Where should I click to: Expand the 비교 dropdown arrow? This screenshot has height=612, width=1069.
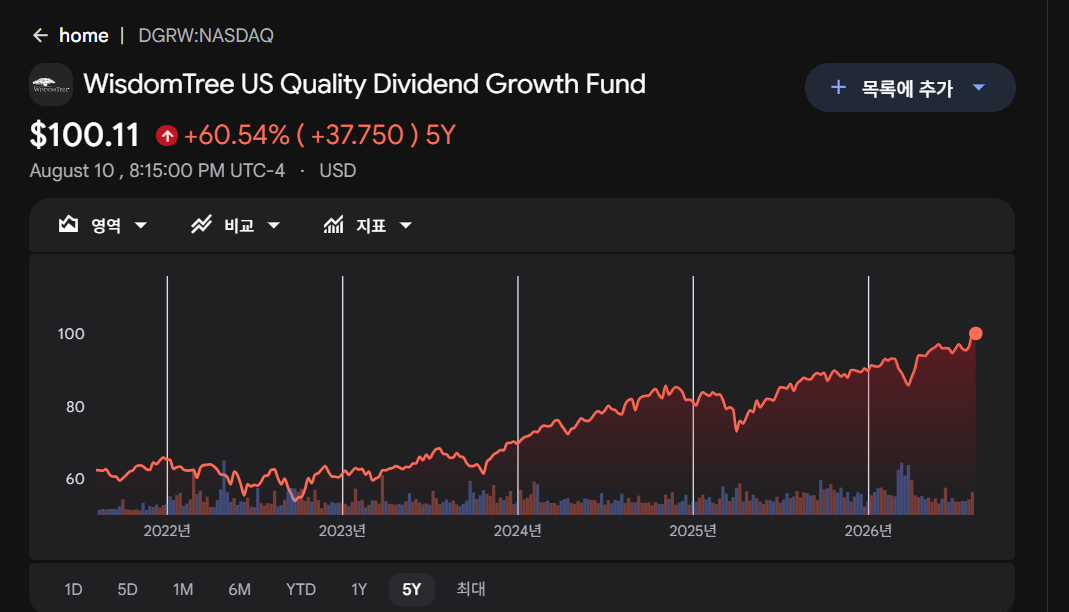pyautogui.click(x=274, y=226)
